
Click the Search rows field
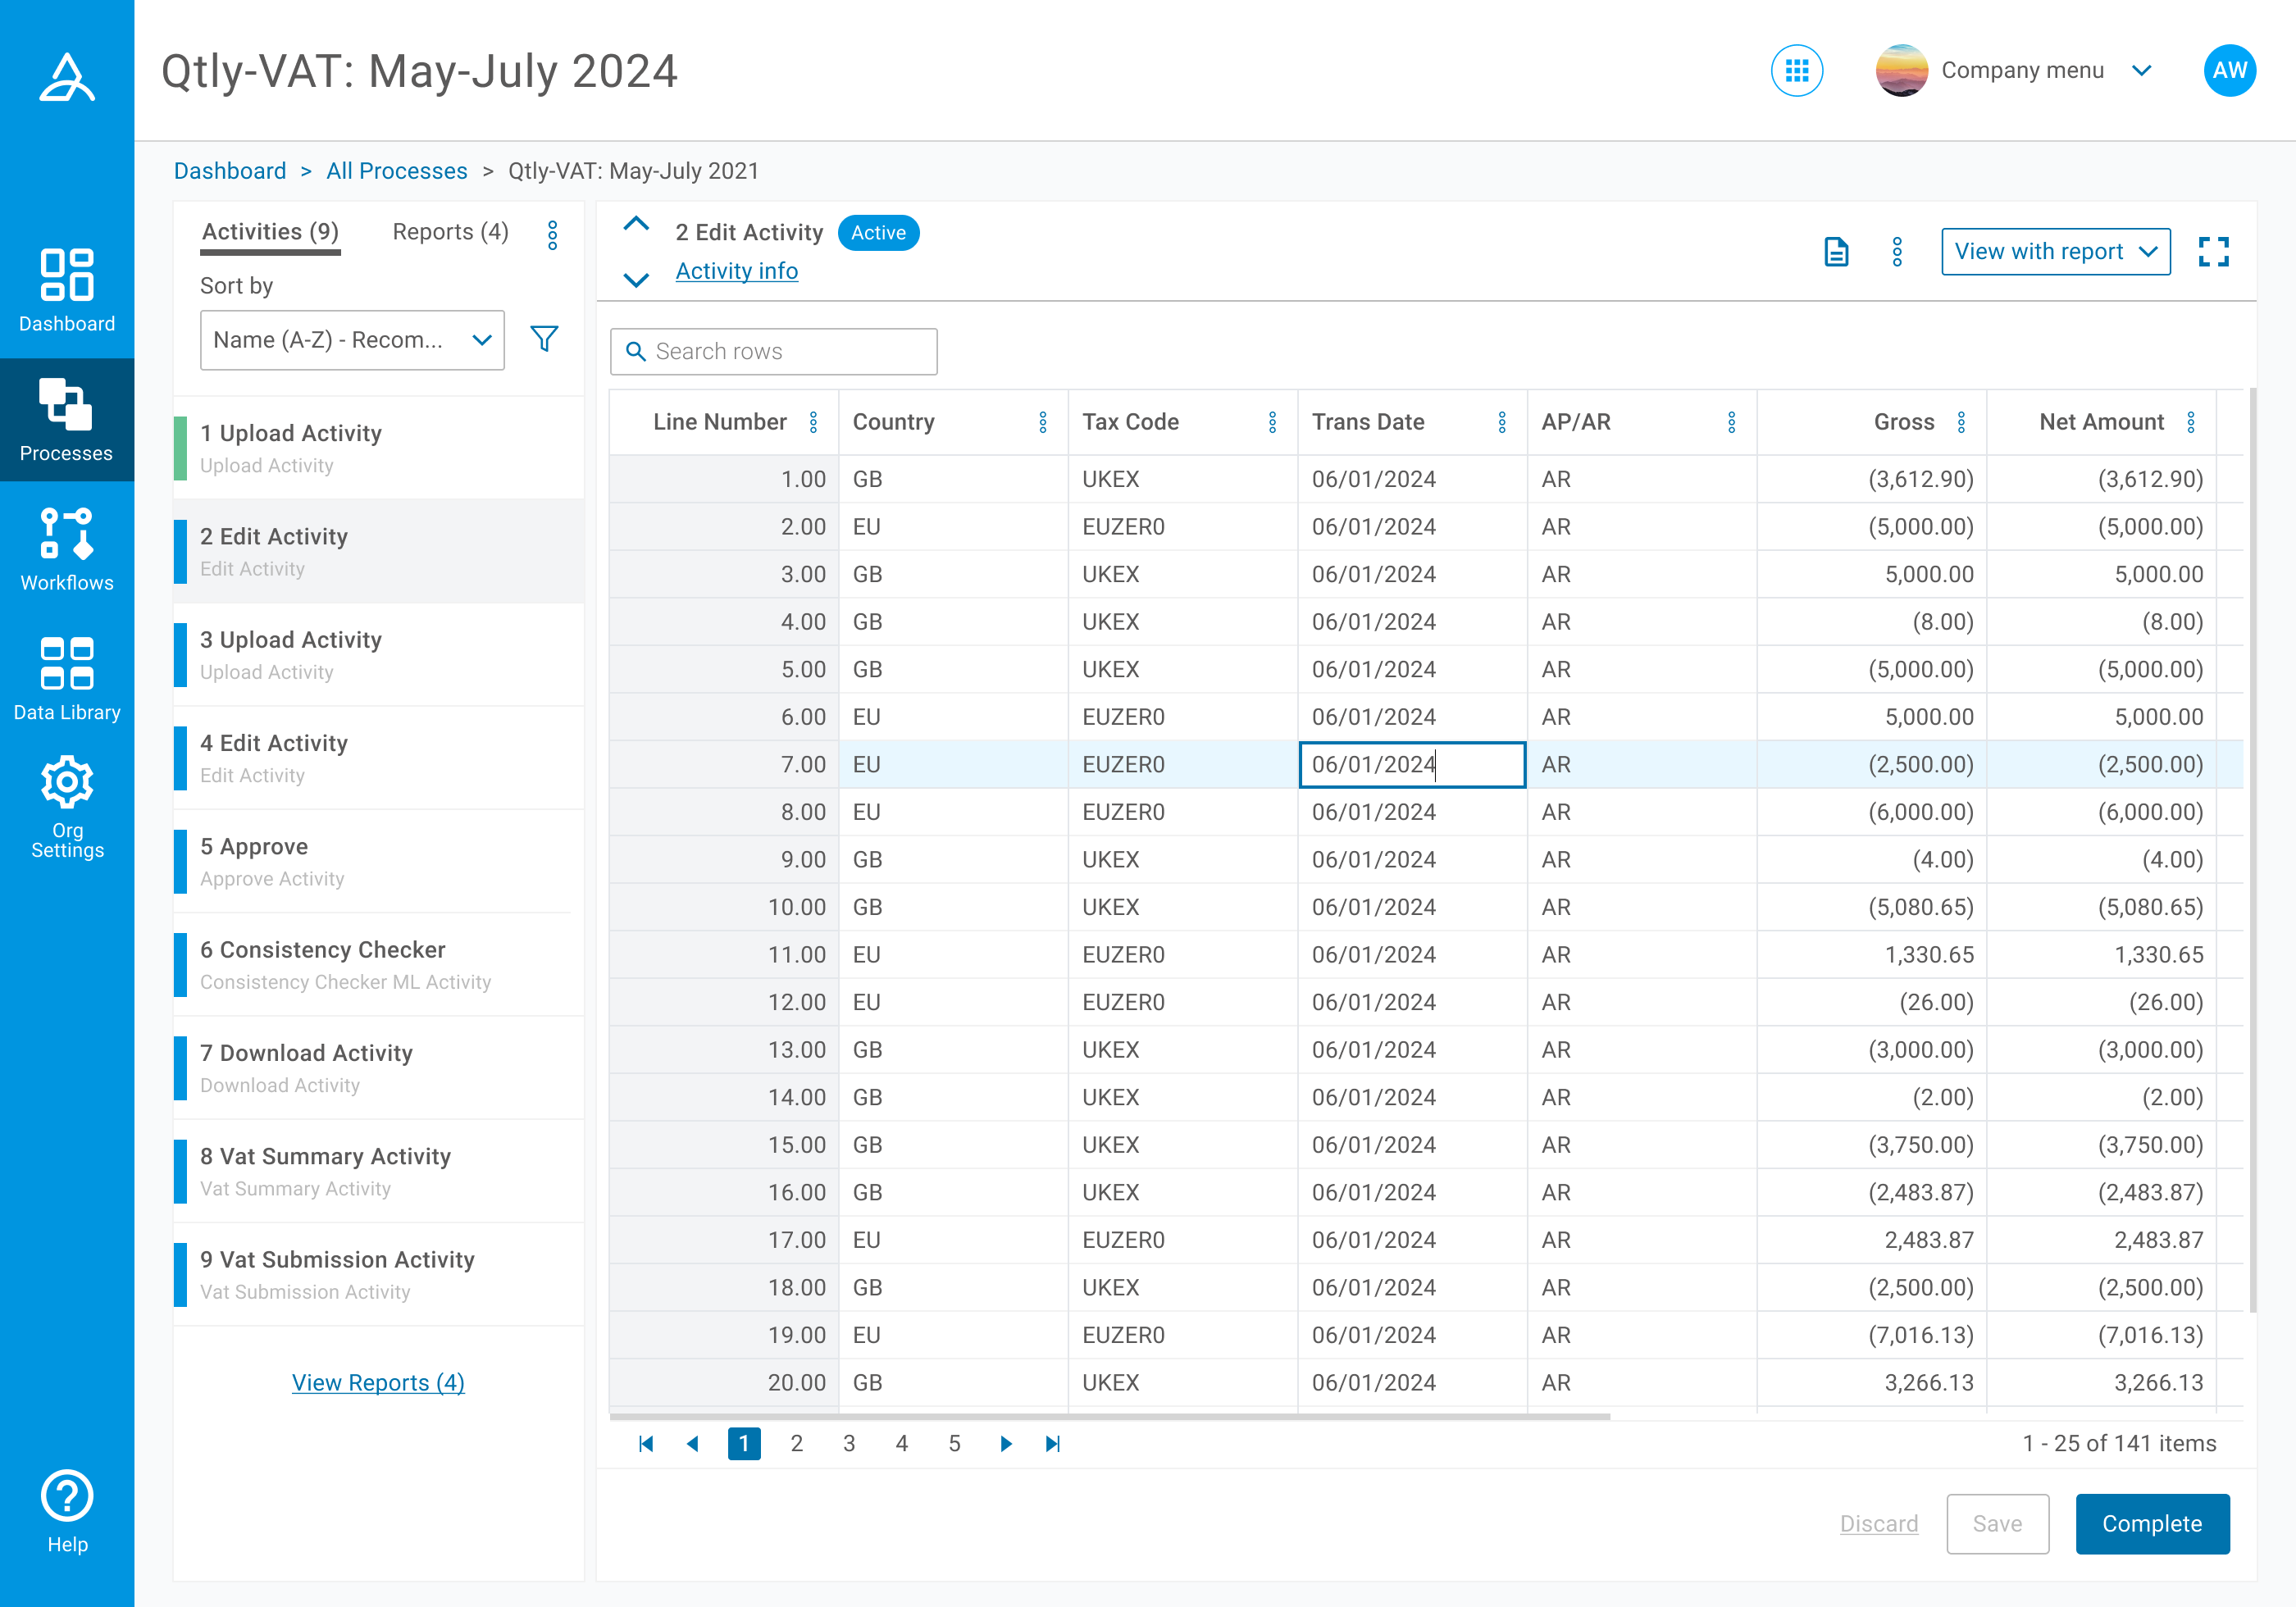[774, 352]
